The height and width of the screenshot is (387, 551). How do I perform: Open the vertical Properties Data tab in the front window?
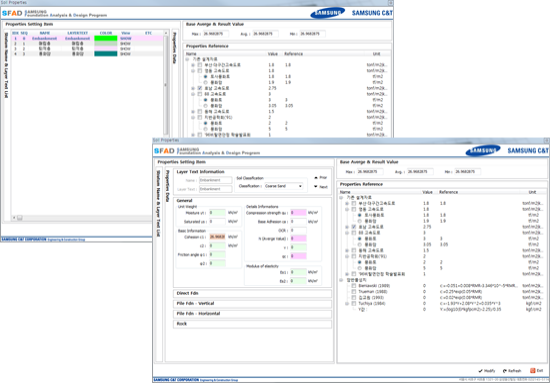tap(168, 186)
